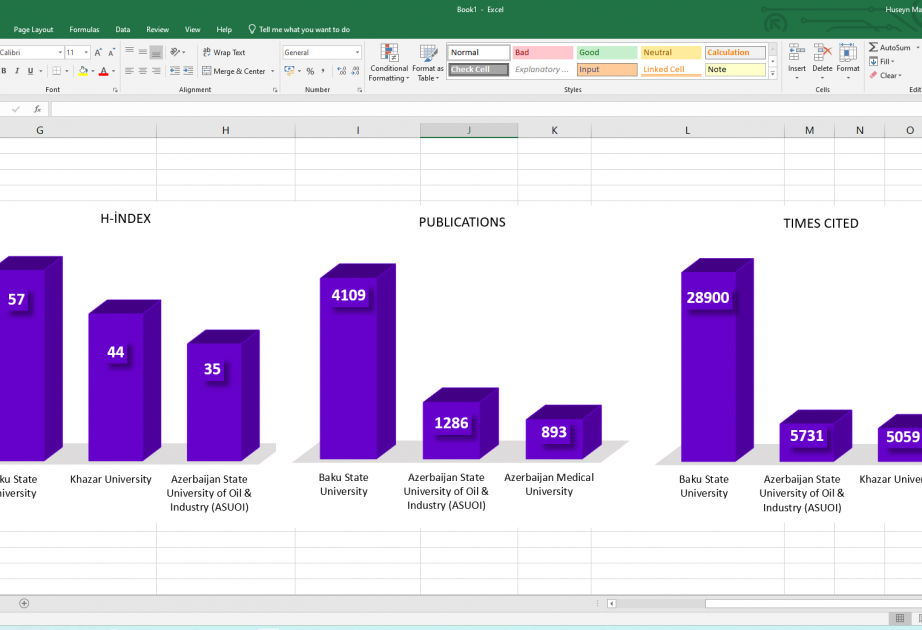Switch to Normal view icon
Screen dimensions: 922x630
tap(900, 618)
